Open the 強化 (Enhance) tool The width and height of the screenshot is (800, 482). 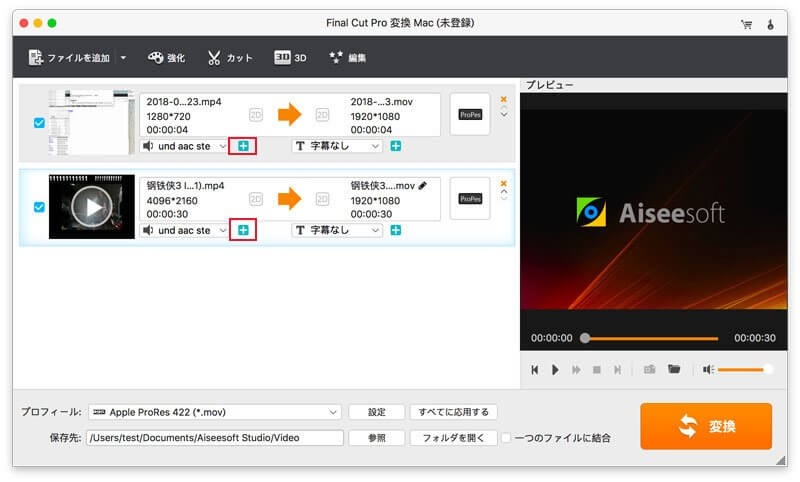[x=166, y=58]
